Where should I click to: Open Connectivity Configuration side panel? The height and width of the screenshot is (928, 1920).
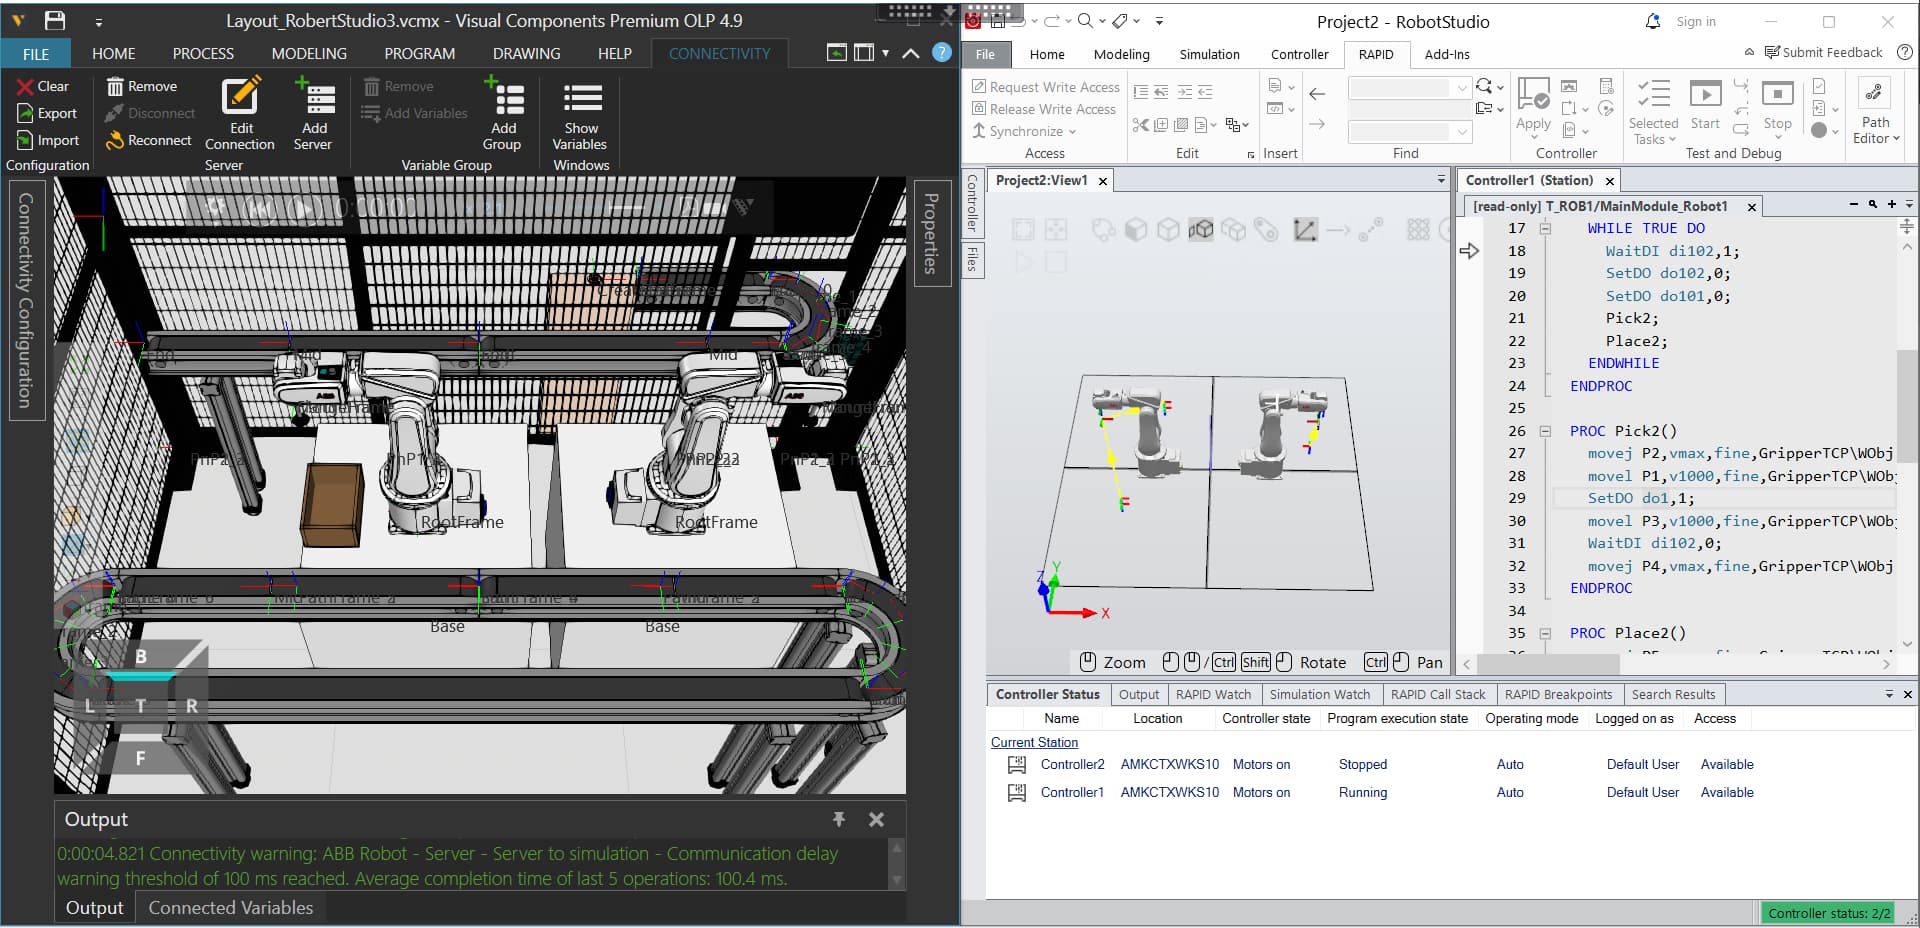click(x=26, y=300)
